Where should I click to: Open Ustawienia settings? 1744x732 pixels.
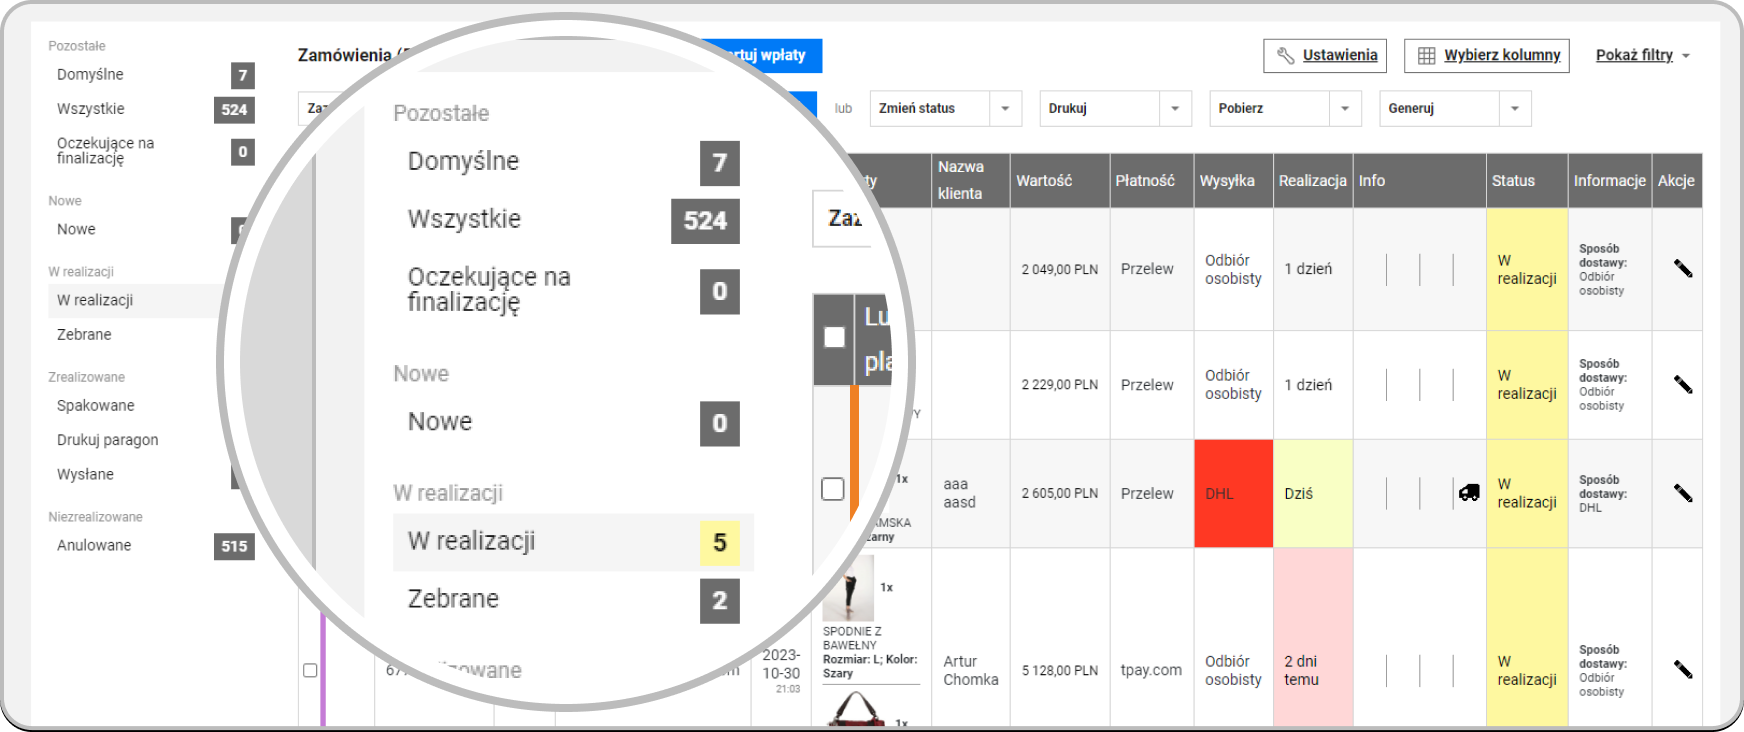1325,55
